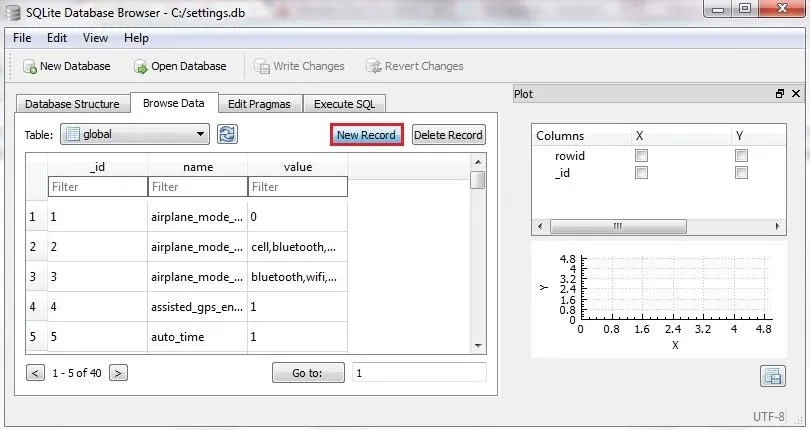This screenshot has height=430, width=810.
Task: Click the Plot columns scroll right arrow
Action: tap(777, 226)
